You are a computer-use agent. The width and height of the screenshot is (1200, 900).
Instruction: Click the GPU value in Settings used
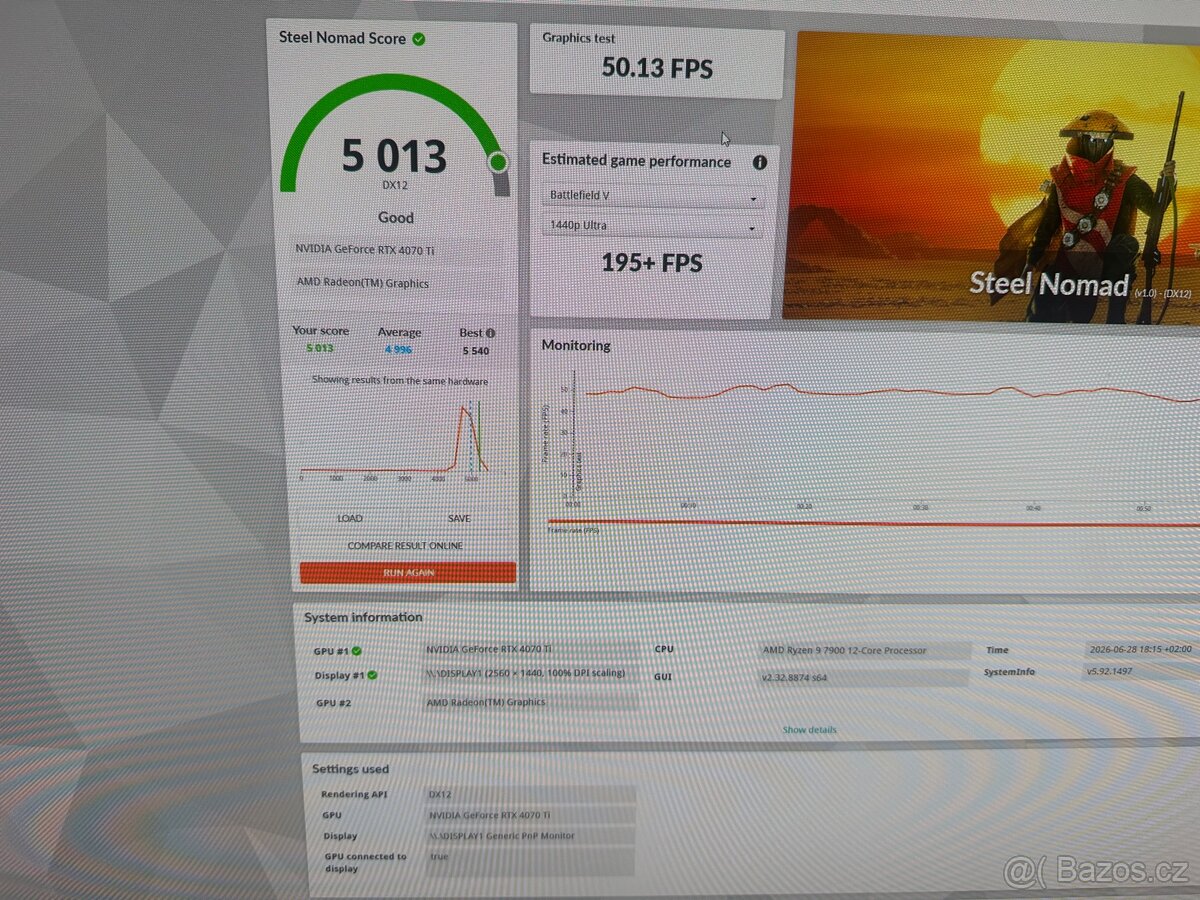530,815
